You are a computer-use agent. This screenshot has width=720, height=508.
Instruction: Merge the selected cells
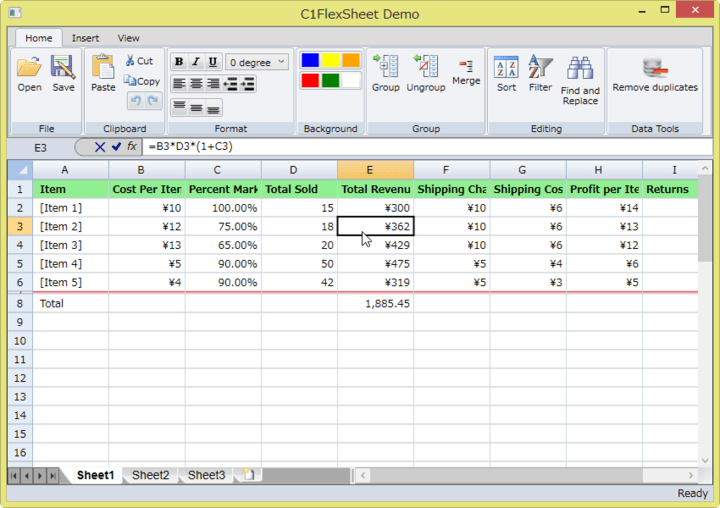point(466,67)
